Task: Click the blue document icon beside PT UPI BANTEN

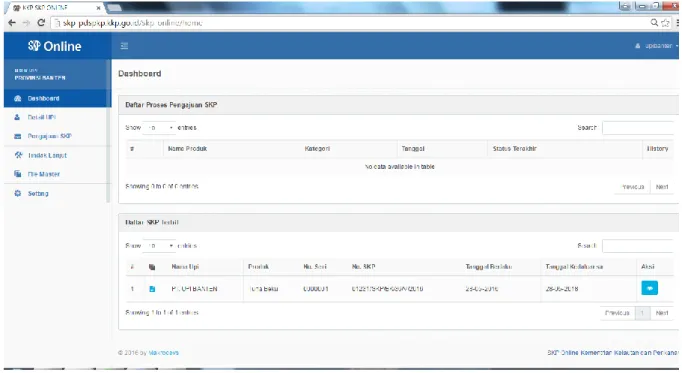Action: pyautogui.click(x=152, y=289)
